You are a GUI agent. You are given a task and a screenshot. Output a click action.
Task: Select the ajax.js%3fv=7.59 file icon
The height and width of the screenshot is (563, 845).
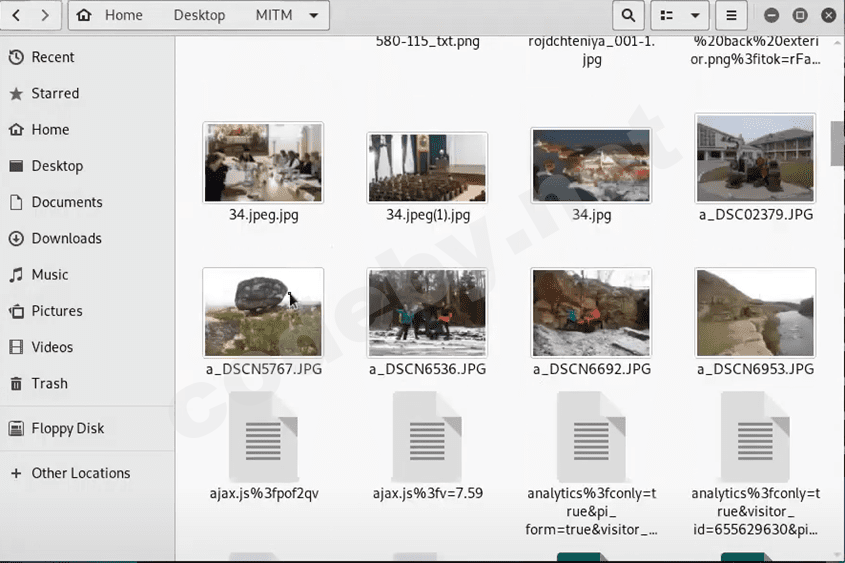427,436
